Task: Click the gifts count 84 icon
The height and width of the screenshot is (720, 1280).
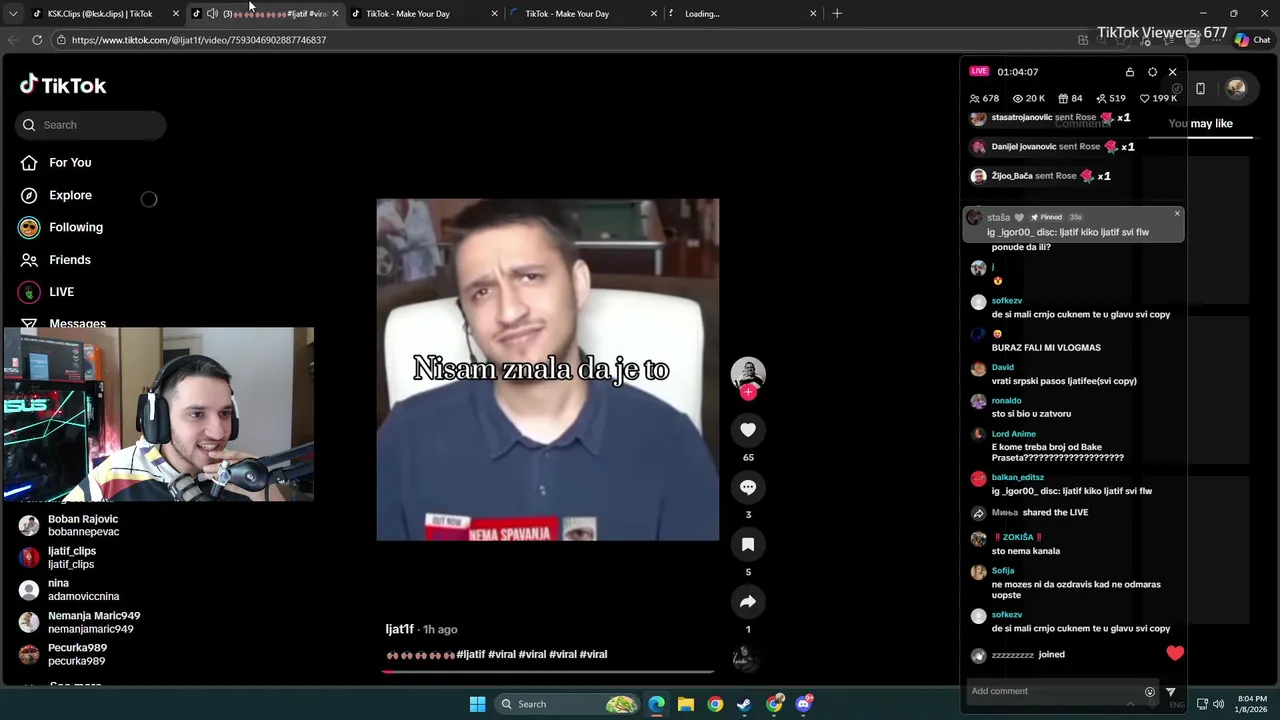Action: pos(1063,98)
